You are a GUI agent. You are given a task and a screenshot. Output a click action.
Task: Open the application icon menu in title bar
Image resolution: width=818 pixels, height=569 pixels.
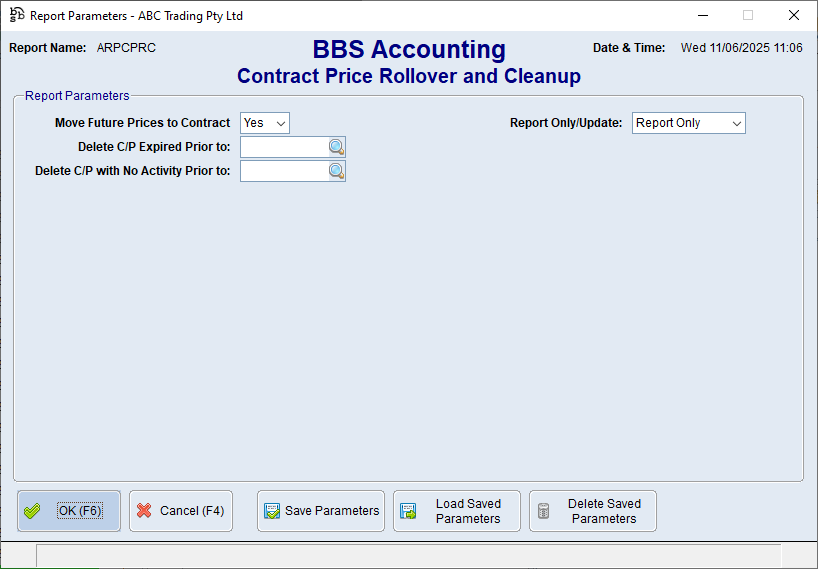(x=17, y=15)
